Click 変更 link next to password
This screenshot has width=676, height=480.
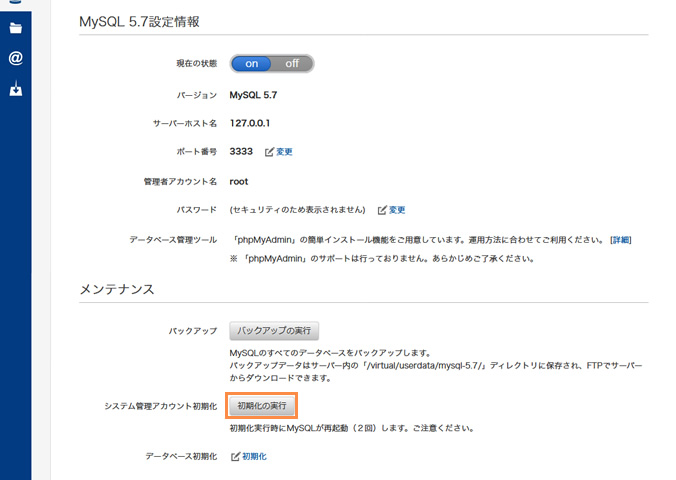(x=397, y=210)
